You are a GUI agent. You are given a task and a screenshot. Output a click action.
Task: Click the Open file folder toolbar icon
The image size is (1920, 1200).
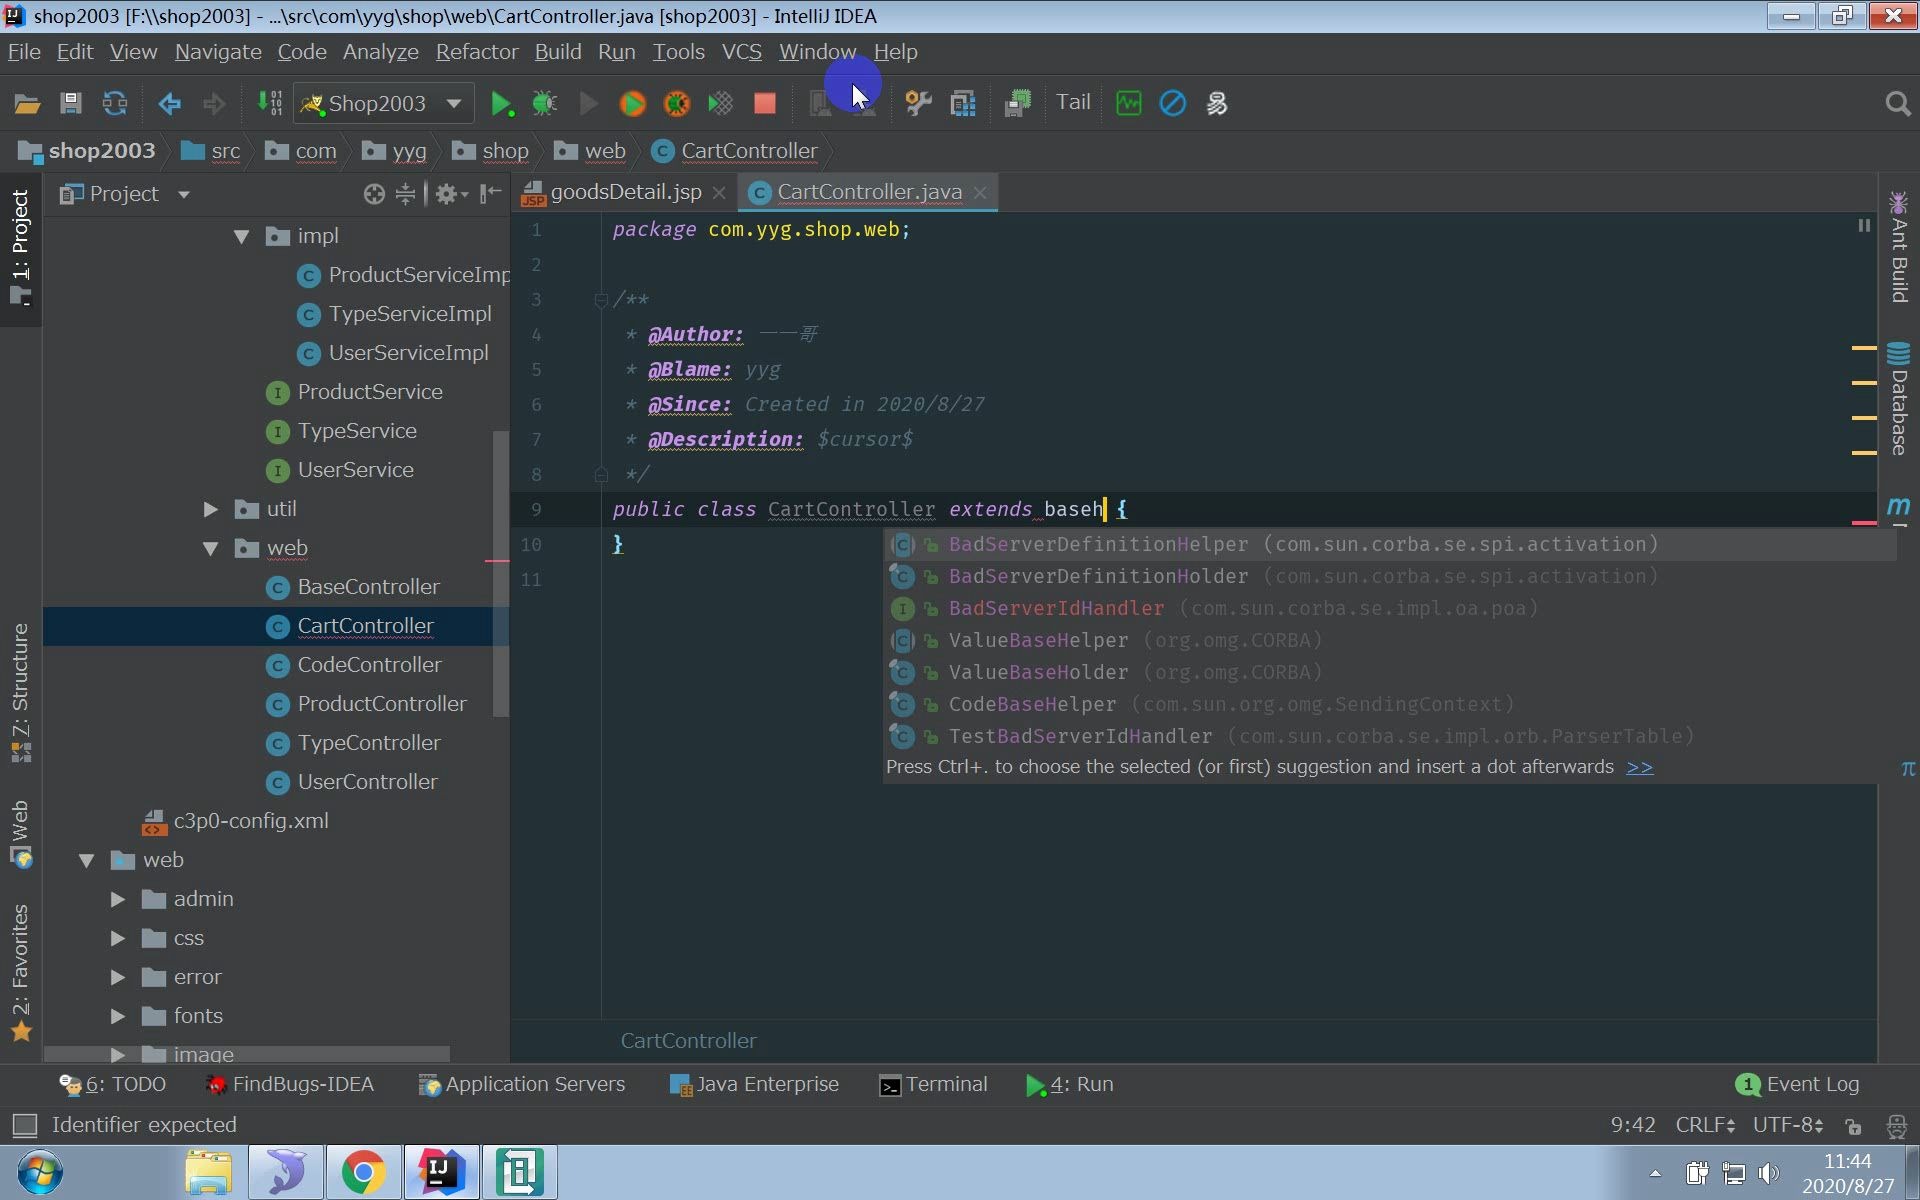pyautogui.click(x=27, y=103)
